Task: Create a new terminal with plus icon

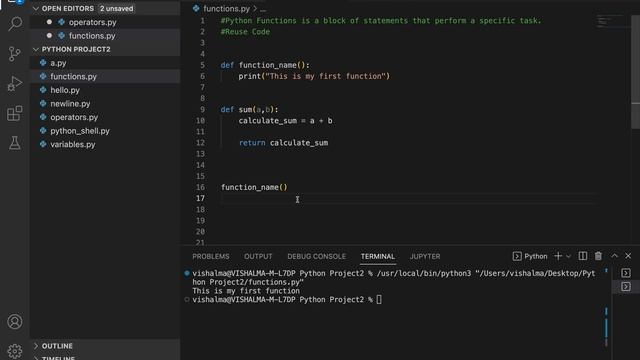Action: click(558, 256)
